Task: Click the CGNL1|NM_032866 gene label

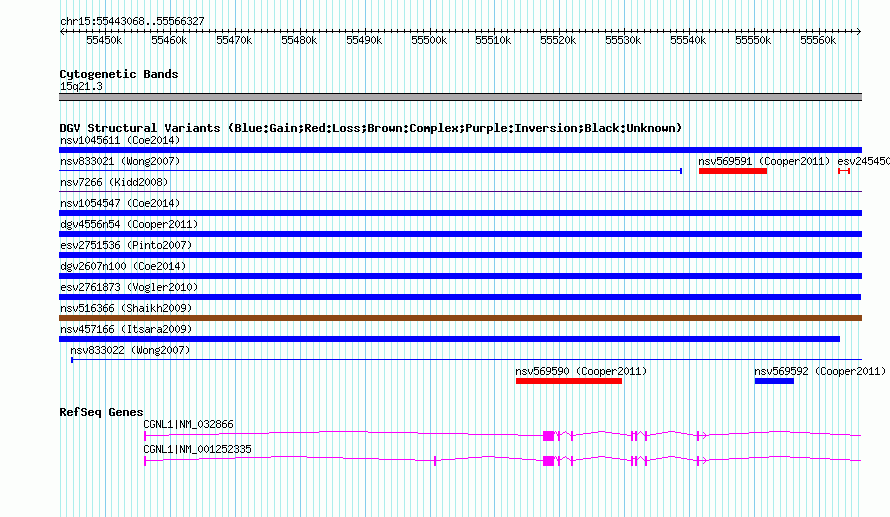Action: 188,424
